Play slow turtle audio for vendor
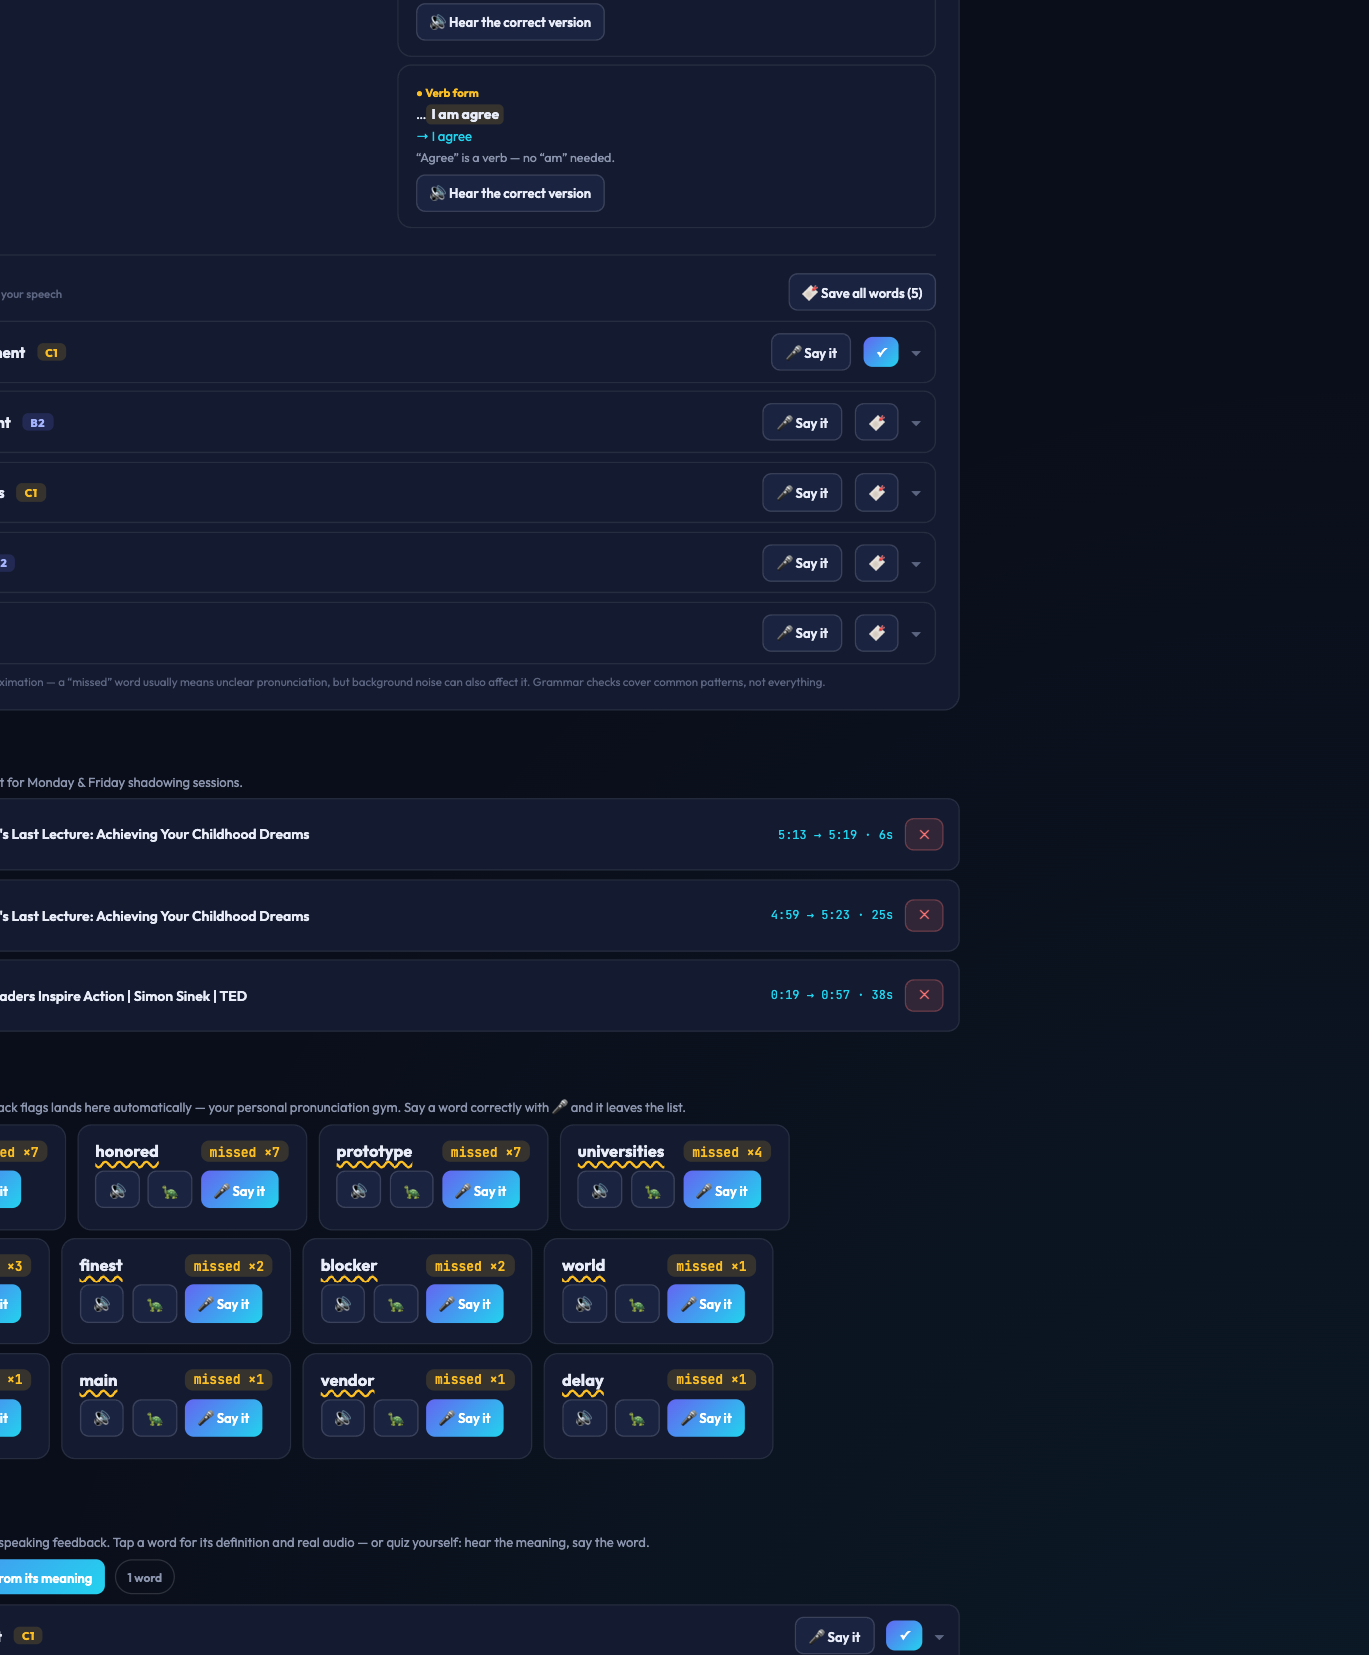Viewport: 1369px width, 1655px height. coord(395,1418)
